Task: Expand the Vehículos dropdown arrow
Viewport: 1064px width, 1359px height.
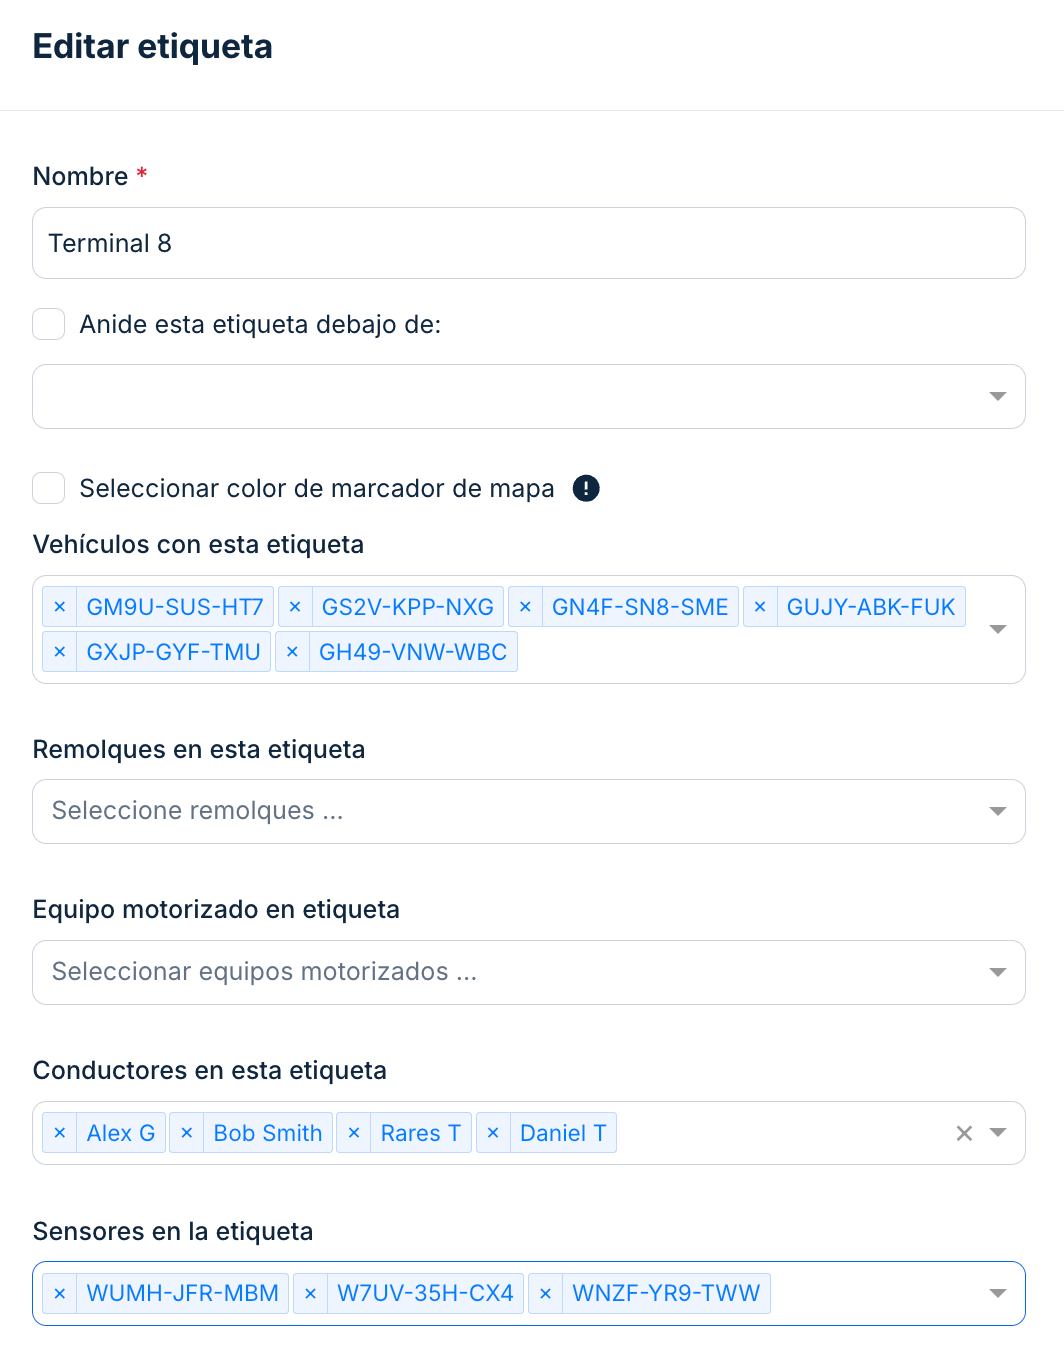Action: [997, 629]
